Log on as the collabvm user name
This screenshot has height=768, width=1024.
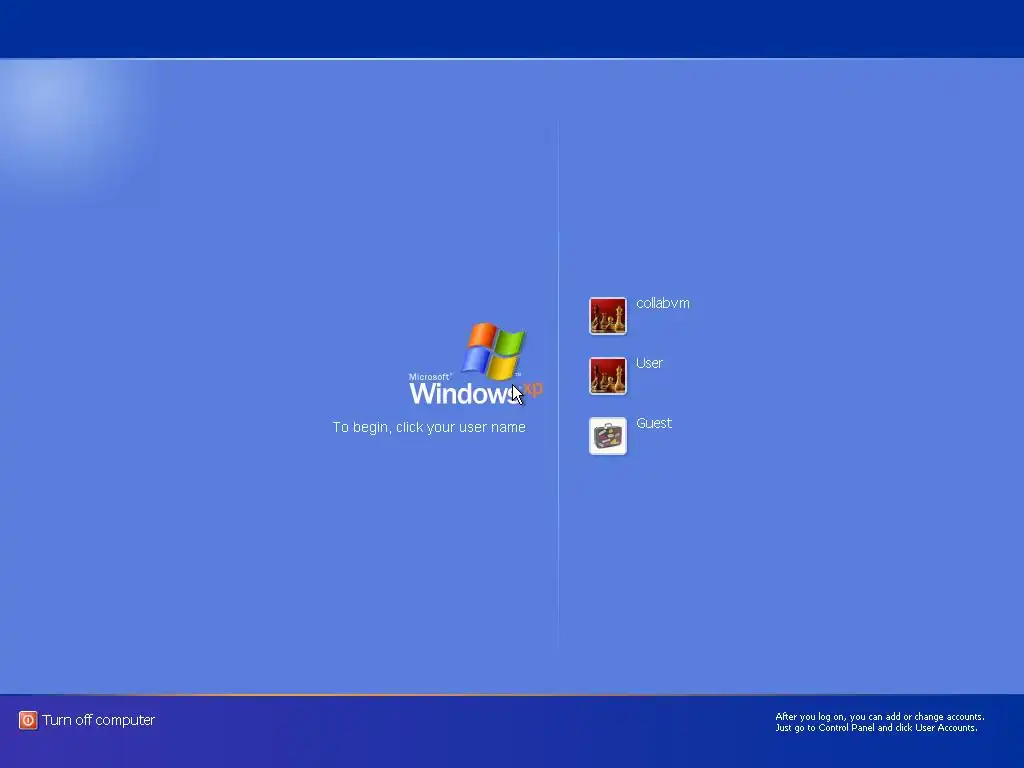pos(662,303)
